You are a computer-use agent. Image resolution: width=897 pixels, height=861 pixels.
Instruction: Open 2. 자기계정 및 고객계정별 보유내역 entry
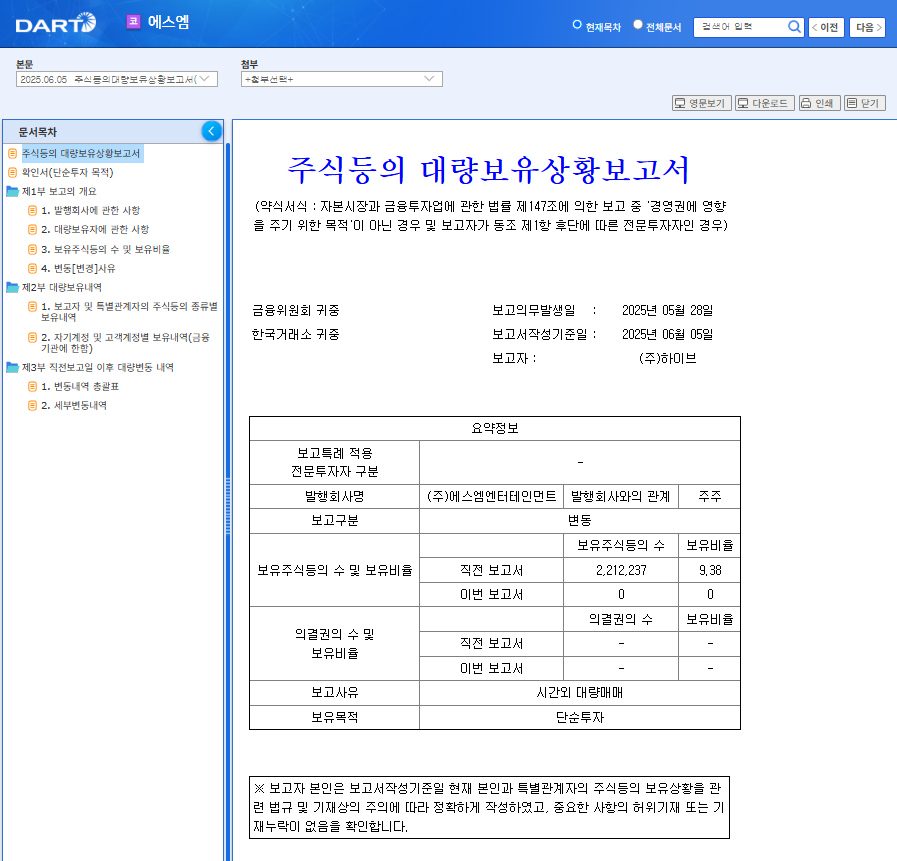point(125,343)
